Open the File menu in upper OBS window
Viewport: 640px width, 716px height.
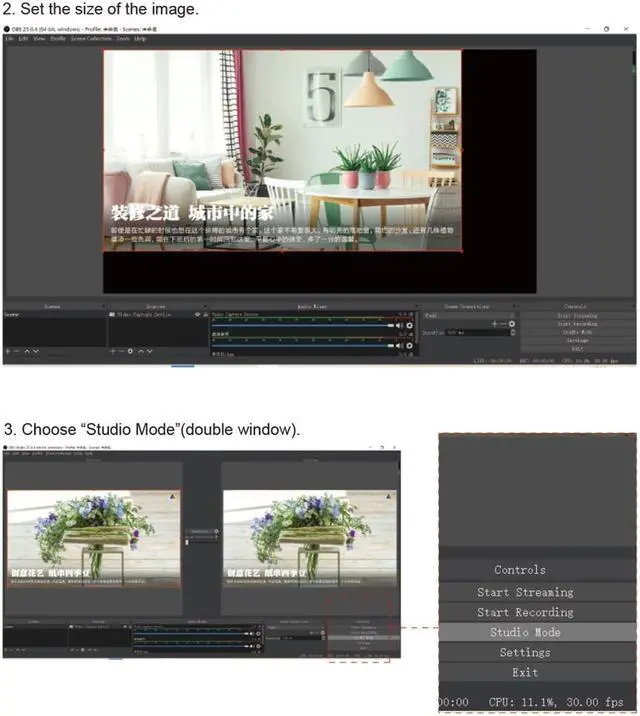9,39
